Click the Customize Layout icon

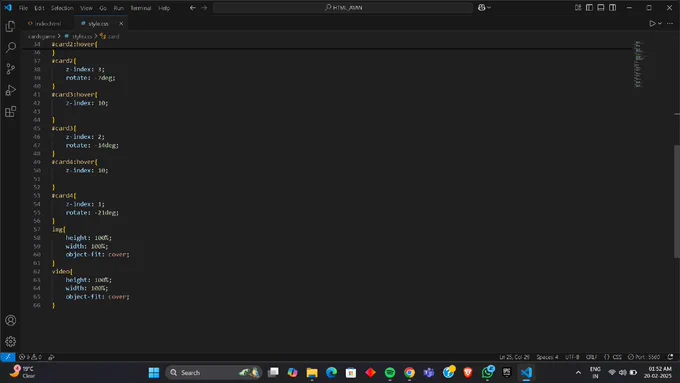point(578,7)
